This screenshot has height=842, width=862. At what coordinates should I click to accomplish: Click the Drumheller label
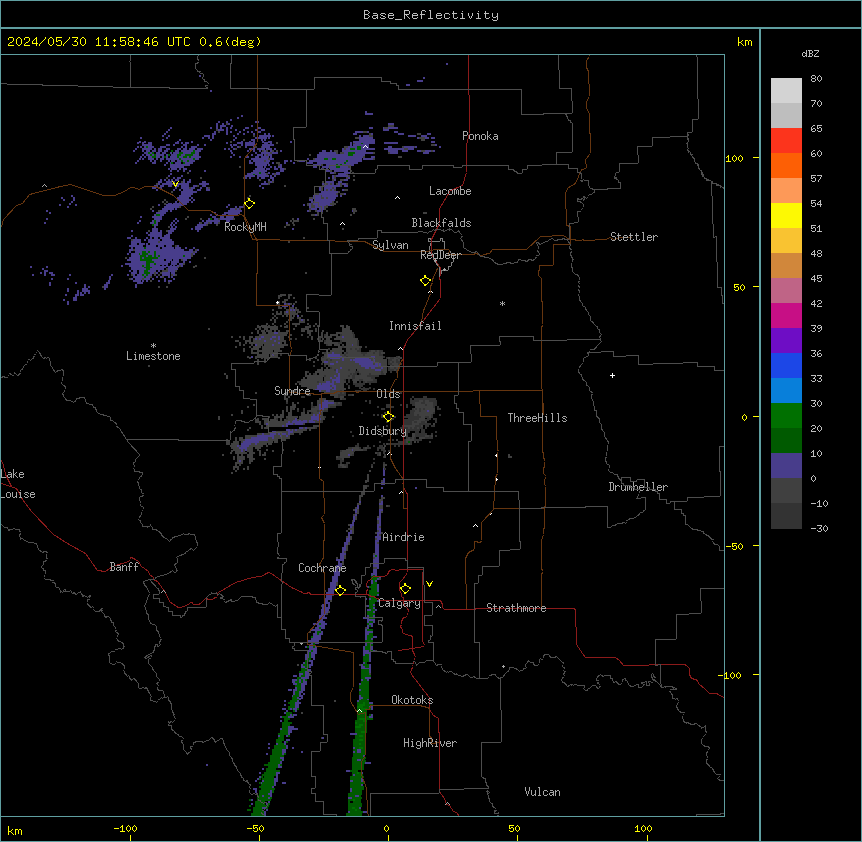point(638,487)
